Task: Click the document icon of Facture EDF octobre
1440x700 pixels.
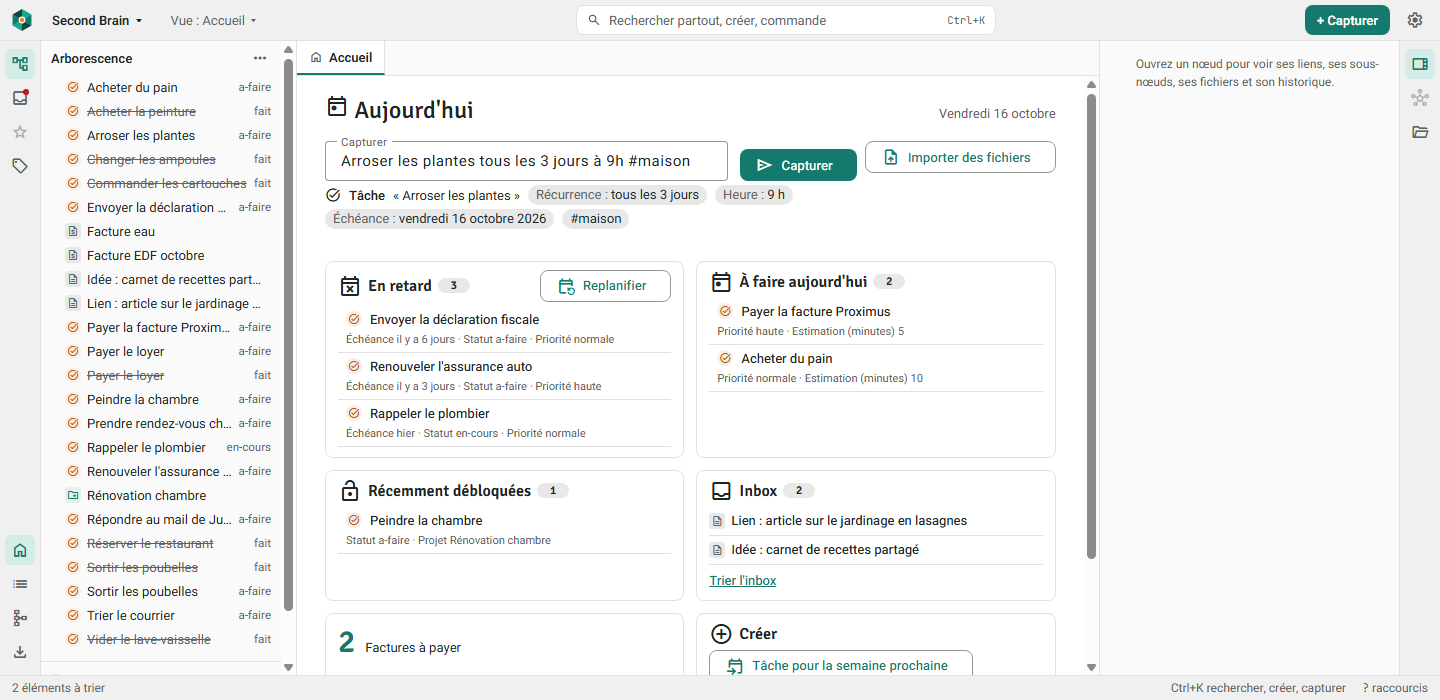Action: click(x=73, y=255)
